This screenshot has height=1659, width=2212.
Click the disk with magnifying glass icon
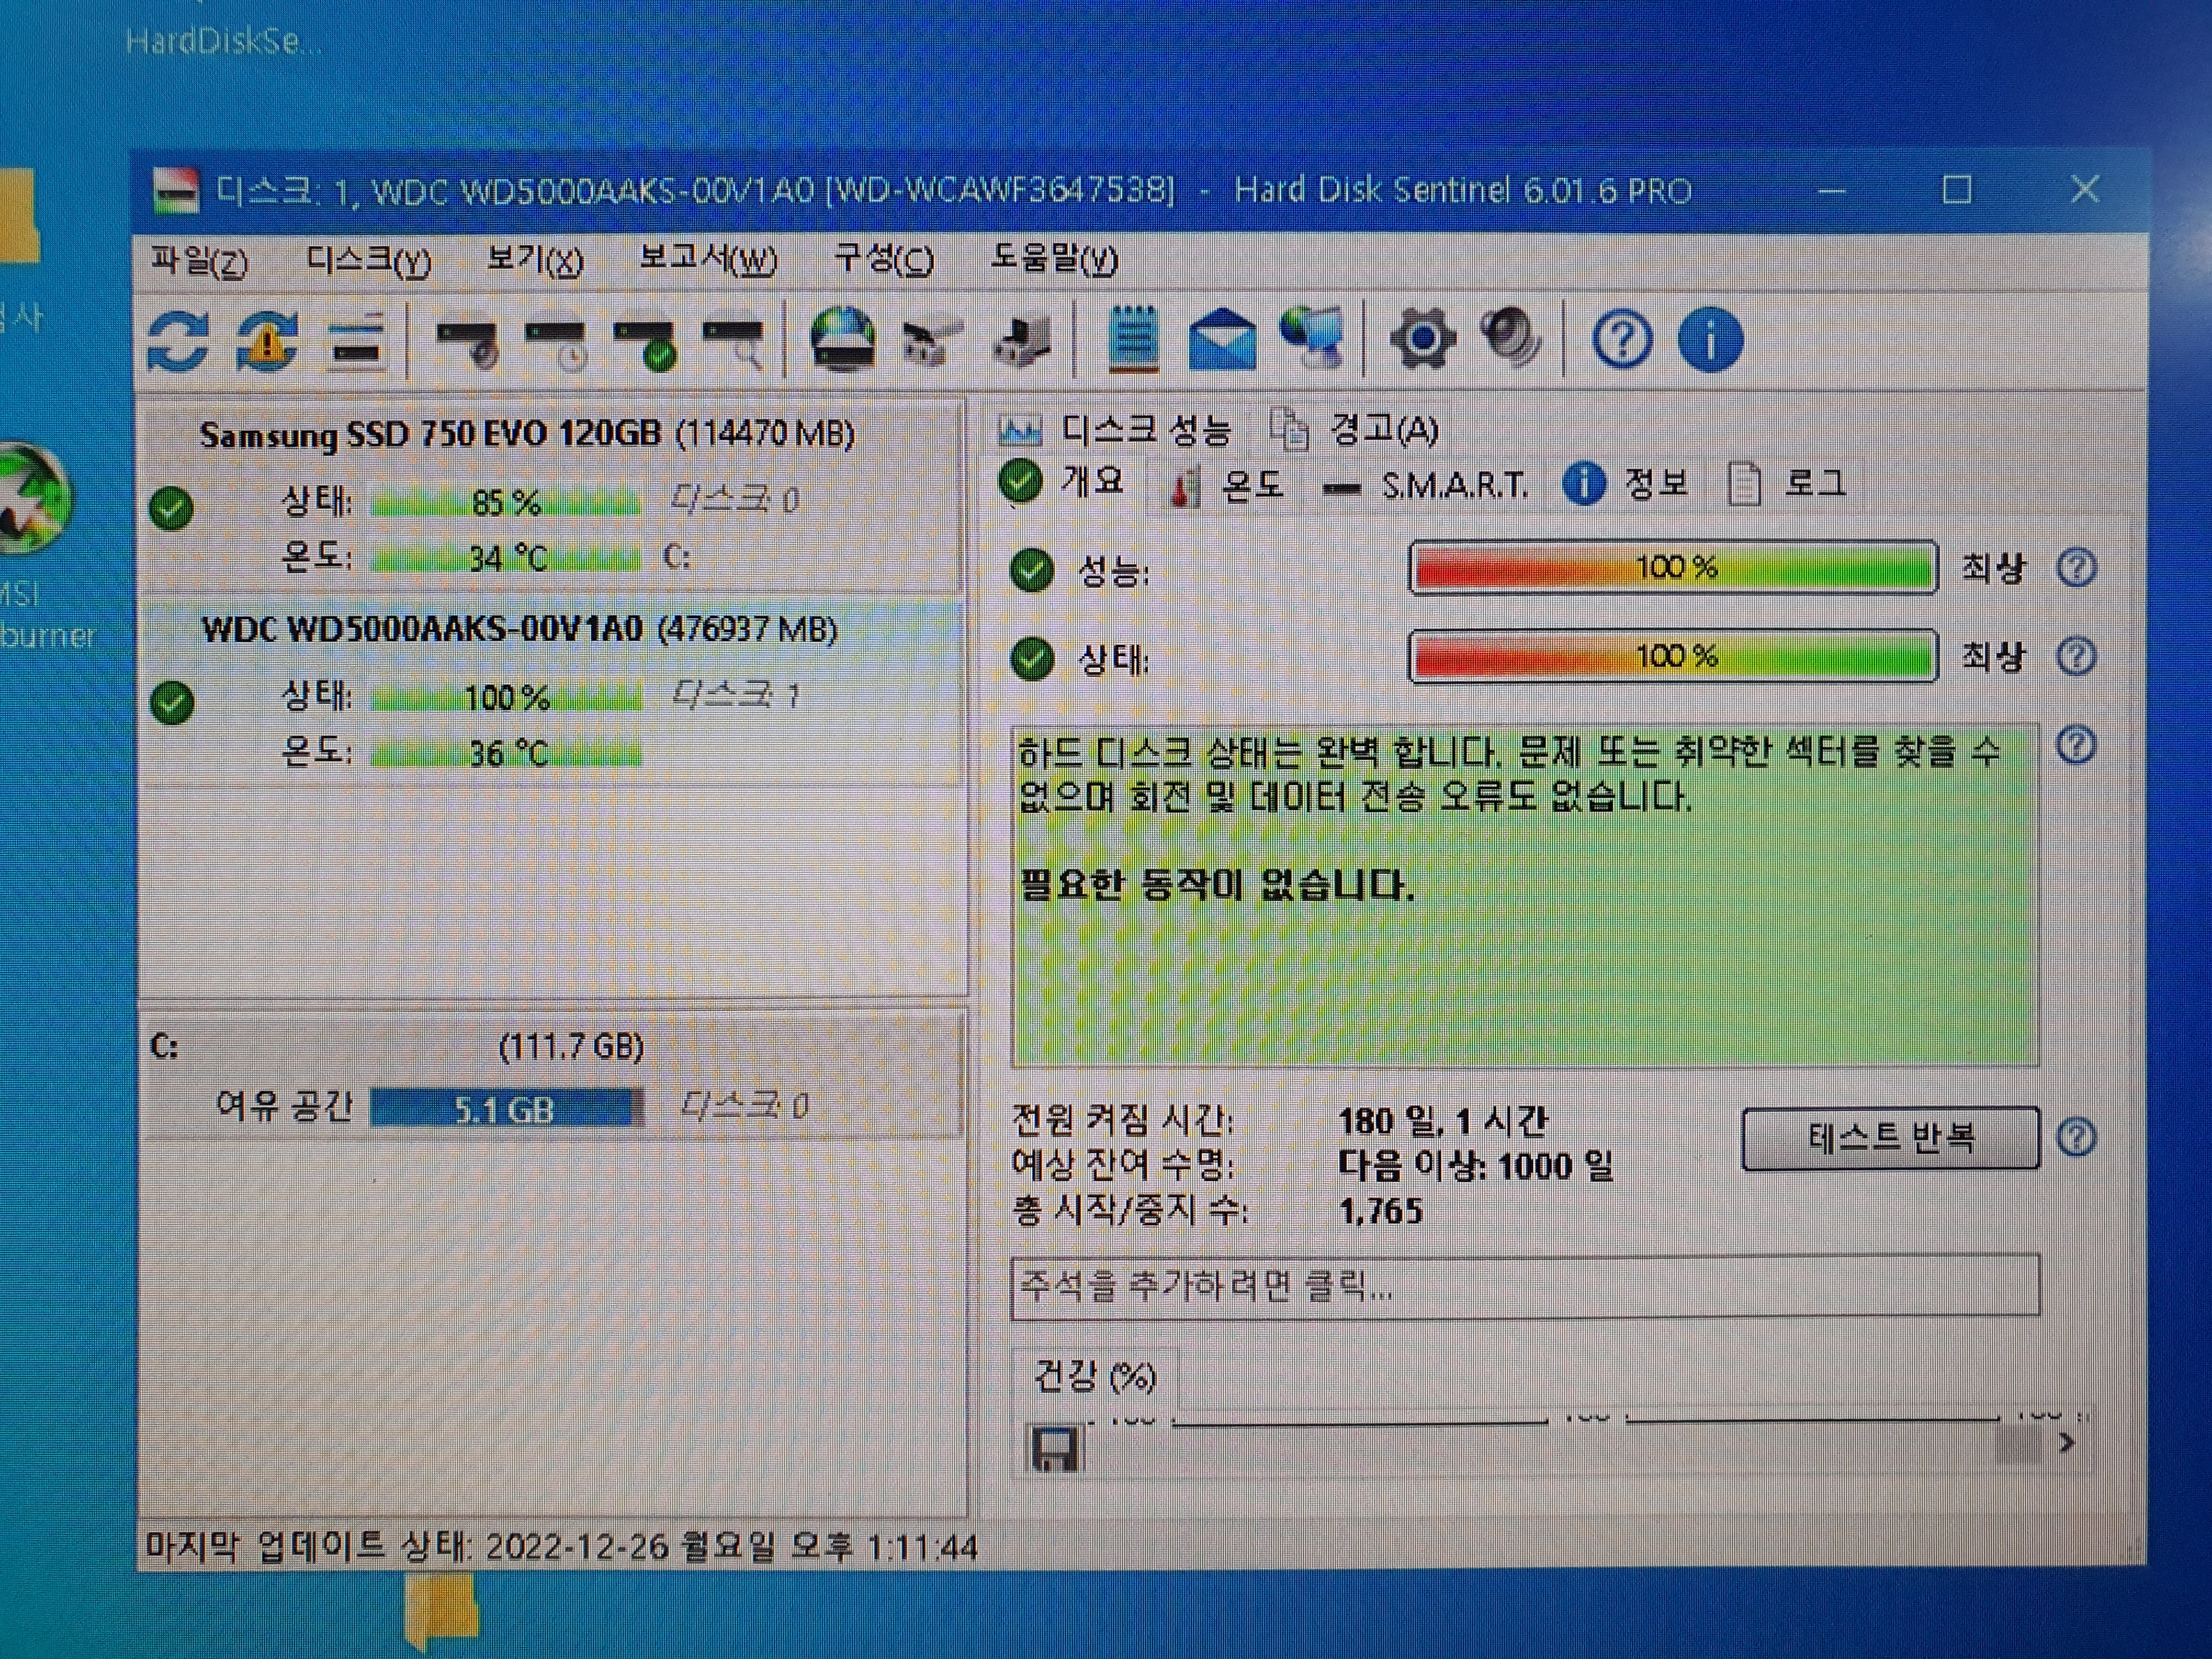tap(734, 343)
